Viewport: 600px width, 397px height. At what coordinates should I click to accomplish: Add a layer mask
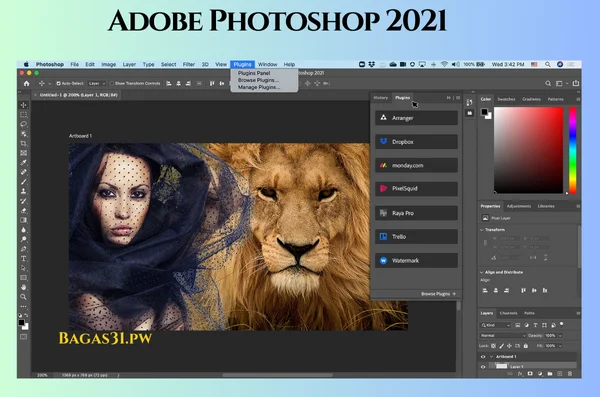click(x=530, y=374)
